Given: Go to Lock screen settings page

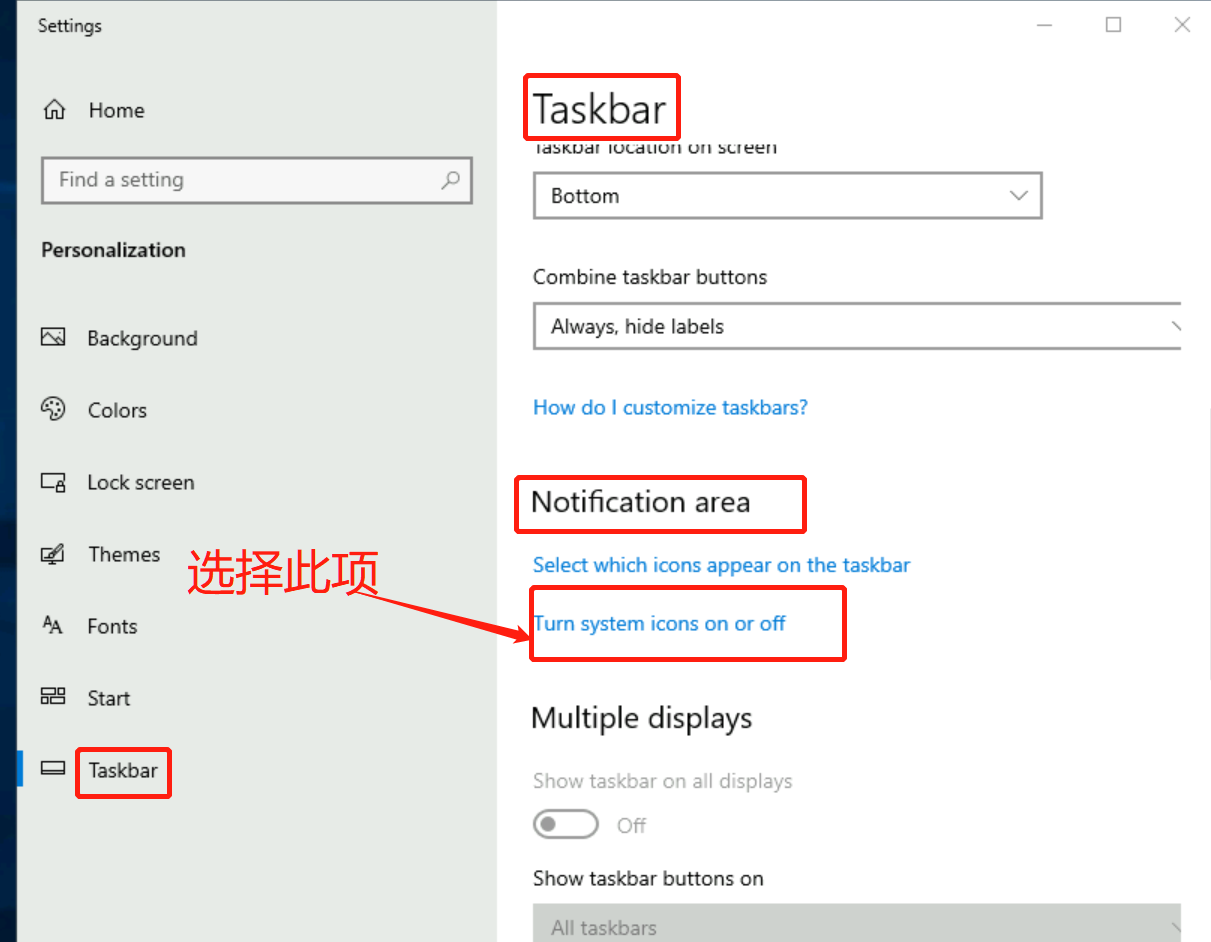Looking at the screenshot, I should point(141,483).
